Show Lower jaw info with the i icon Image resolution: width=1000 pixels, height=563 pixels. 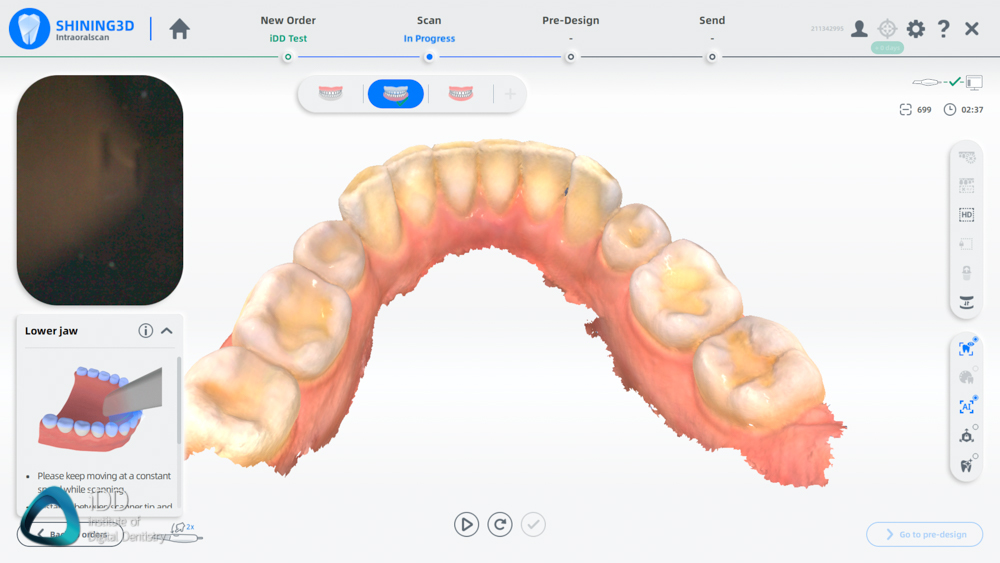click(145, 331)
